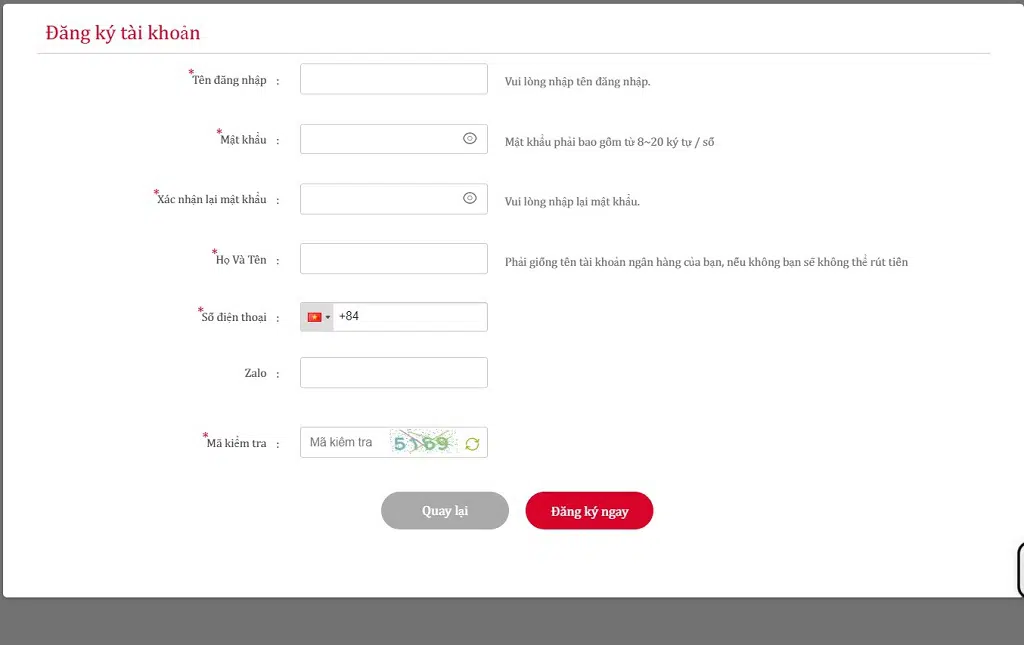This screenshot has height=645, width=1024.
Task: Click hint Vui lòng nhập lại mật khẩu
Action: (572, 202)
